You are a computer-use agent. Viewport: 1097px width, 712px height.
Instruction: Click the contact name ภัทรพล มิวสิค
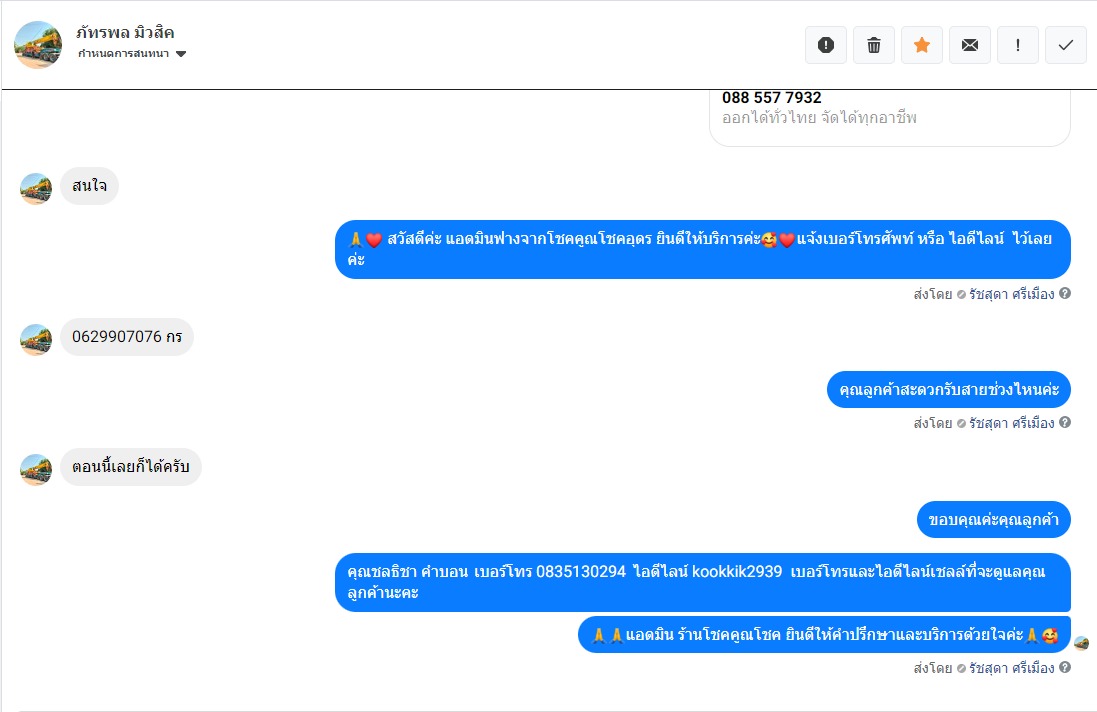[125, 32]
